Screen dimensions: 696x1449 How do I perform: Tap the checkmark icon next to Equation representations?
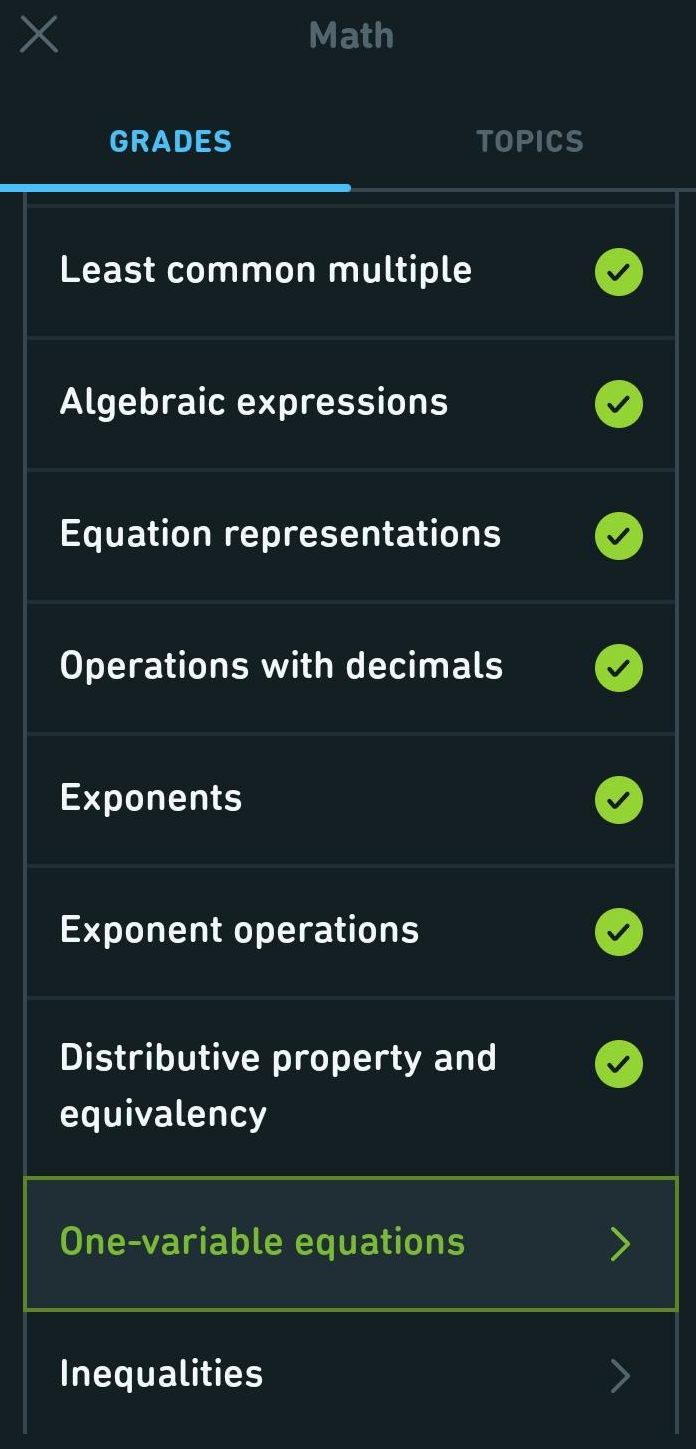618,535
